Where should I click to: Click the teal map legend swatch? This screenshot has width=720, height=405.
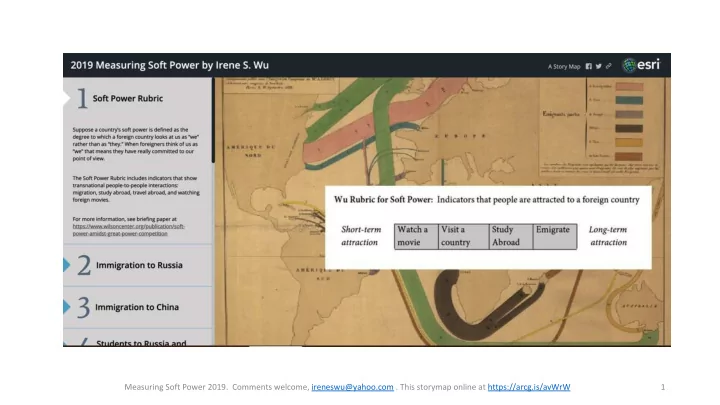[629, 100]
